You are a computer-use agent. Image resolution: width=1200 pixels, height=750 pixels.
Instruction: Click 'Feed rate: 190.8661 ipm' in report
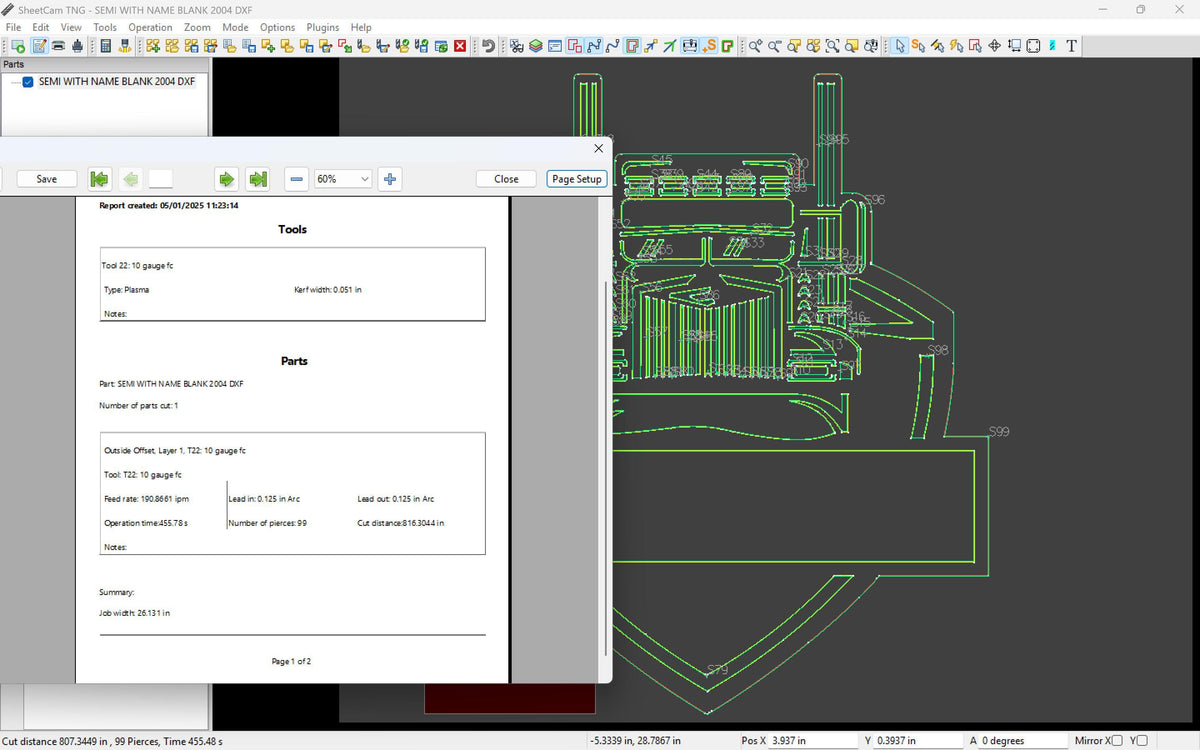click(x=146, y=498)
